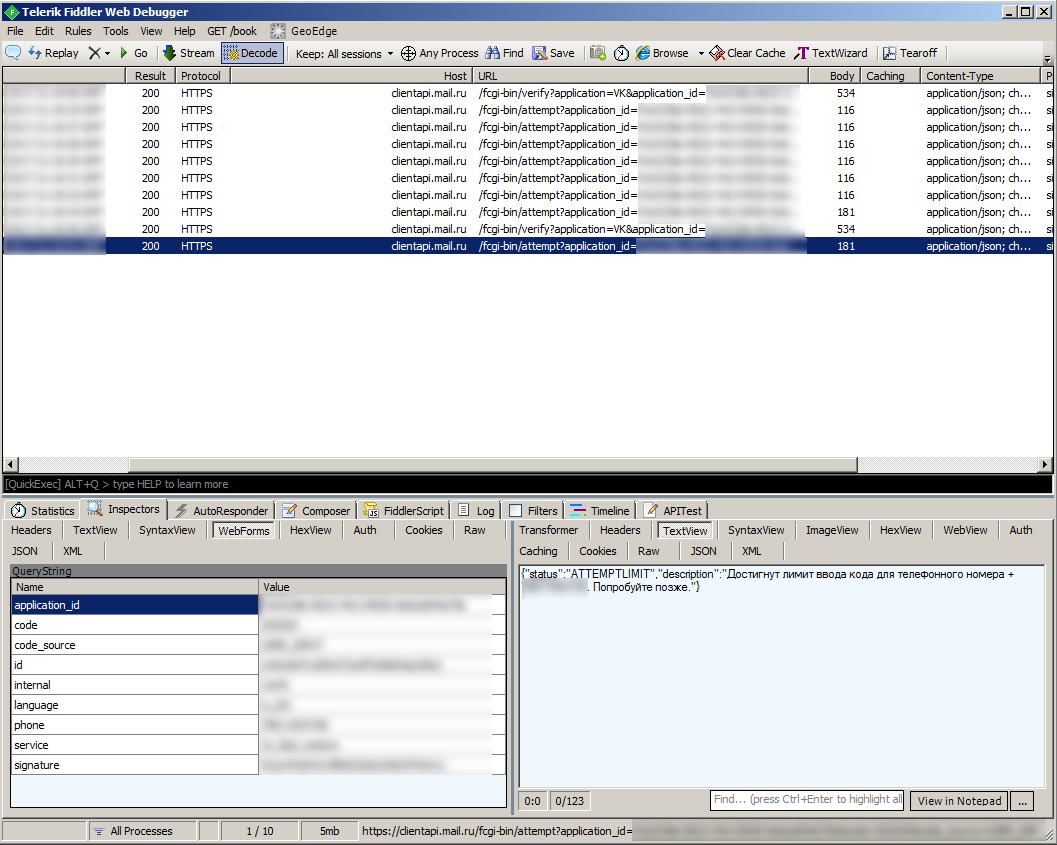1057x845 pixels.
Task: Open the FiddlerScript tab
Action: point(404,511)
